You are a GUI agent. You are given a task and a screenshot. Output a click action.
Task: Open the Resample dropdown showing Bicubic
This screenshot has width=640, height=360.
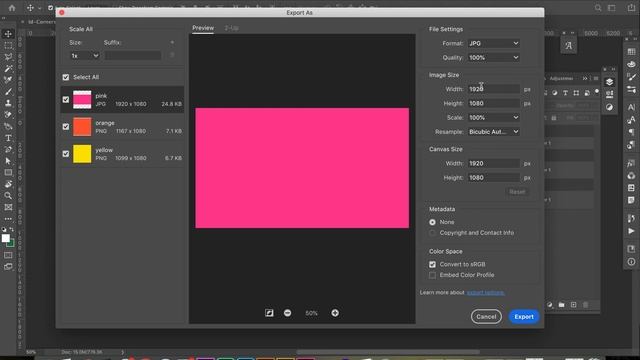pyautogui.click(x=493, y=132)
